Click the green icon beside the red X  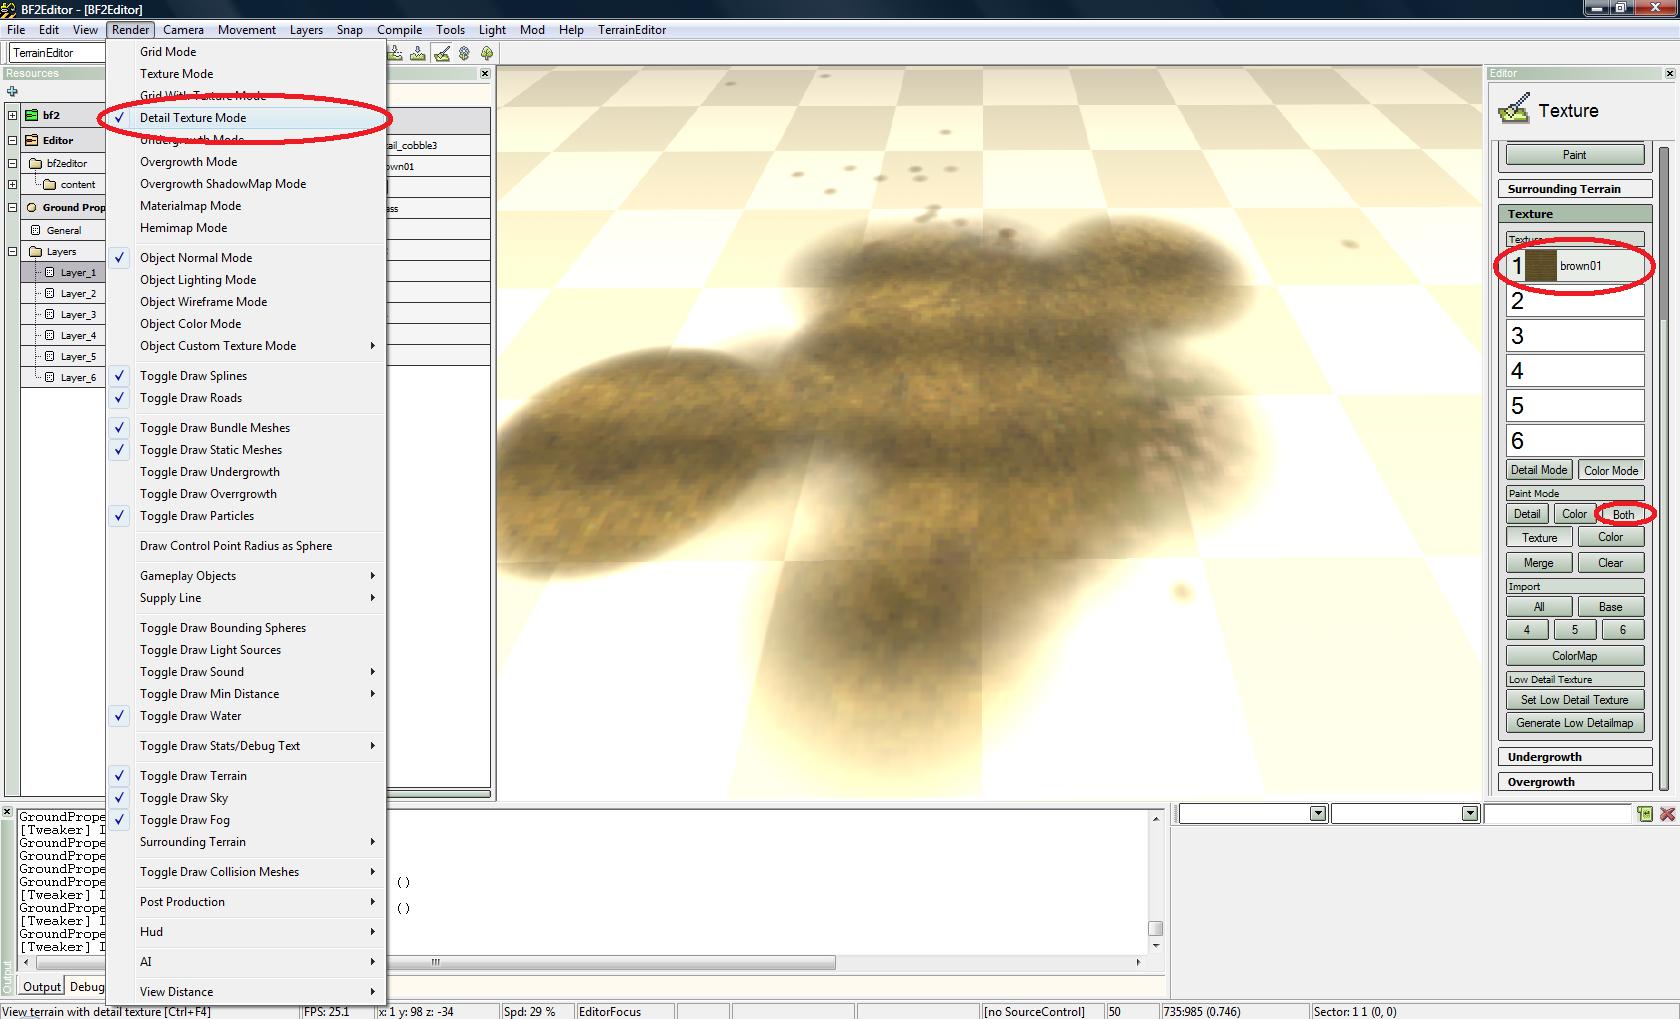[x=1645, y=814]
